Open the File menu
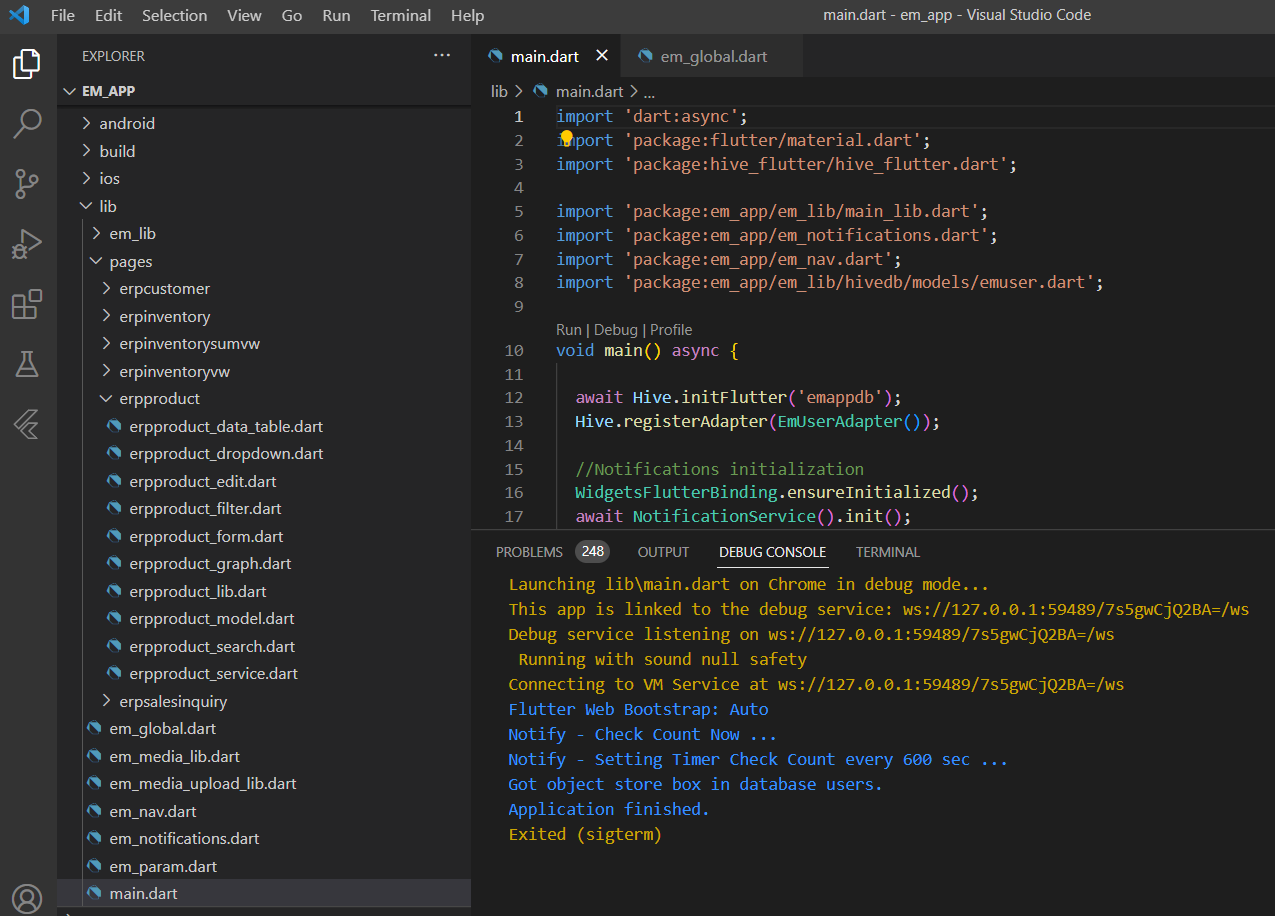Screen dimensions: 1275x916 62,15
